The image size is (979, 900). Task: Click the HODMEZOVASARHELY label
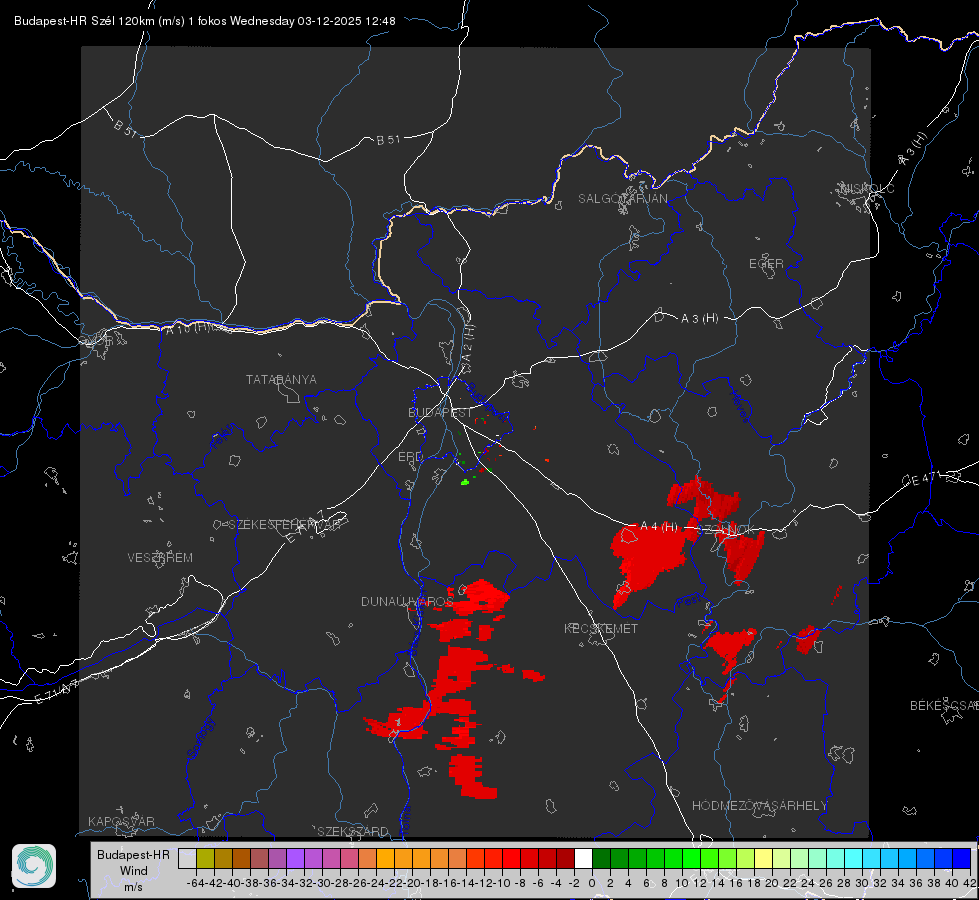point(759,806)
